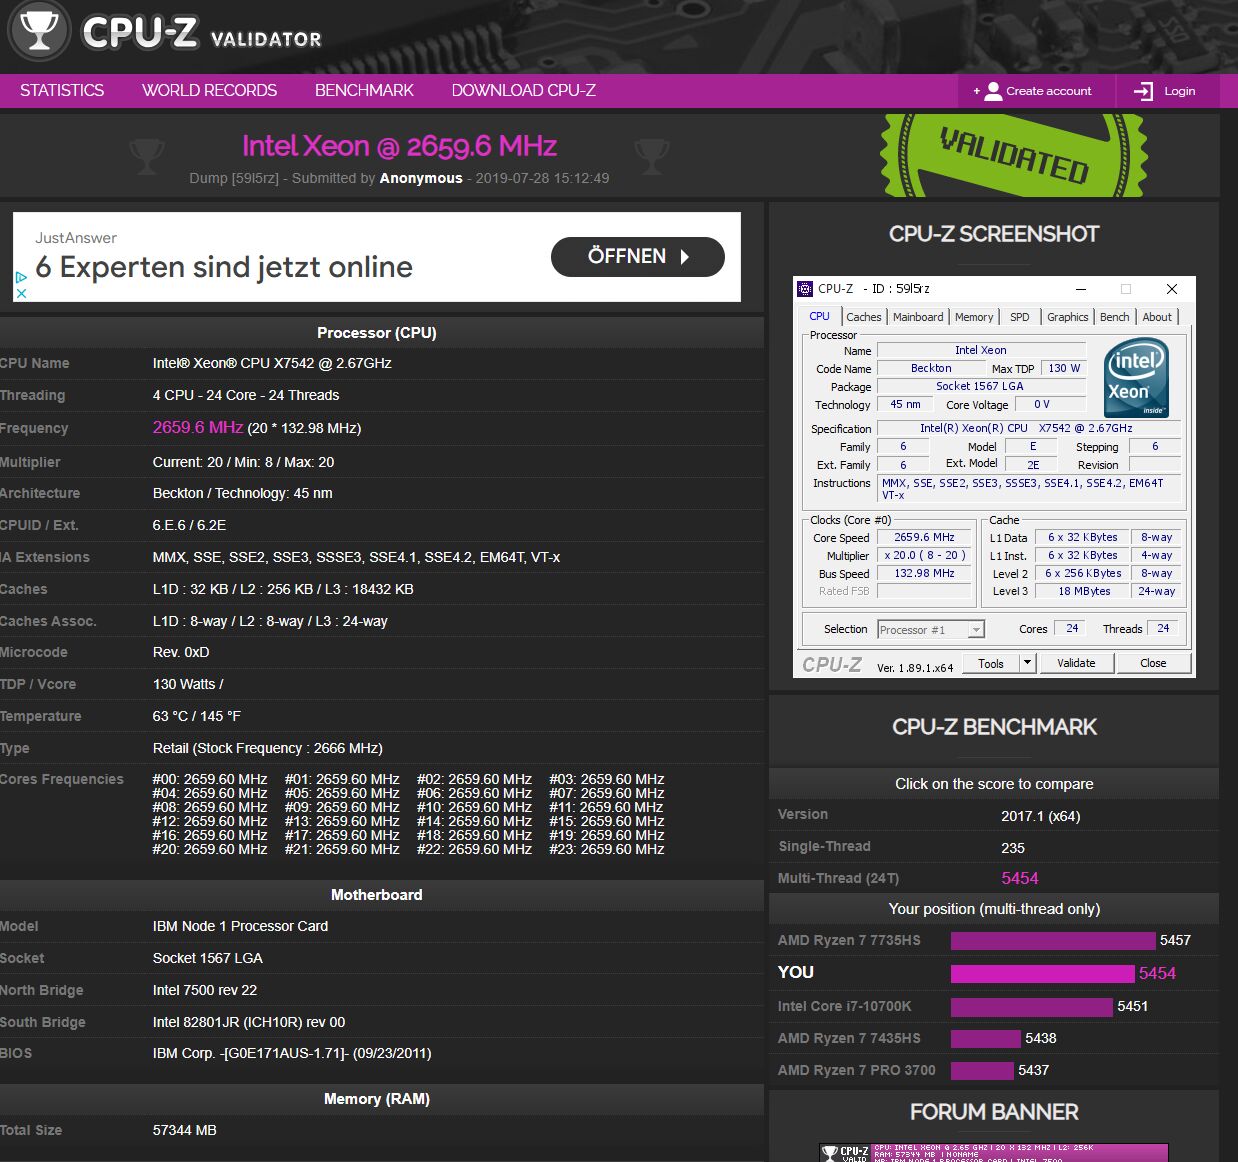Select Bench tab in CPU-Z screenshot

[x=1114, y=317]
